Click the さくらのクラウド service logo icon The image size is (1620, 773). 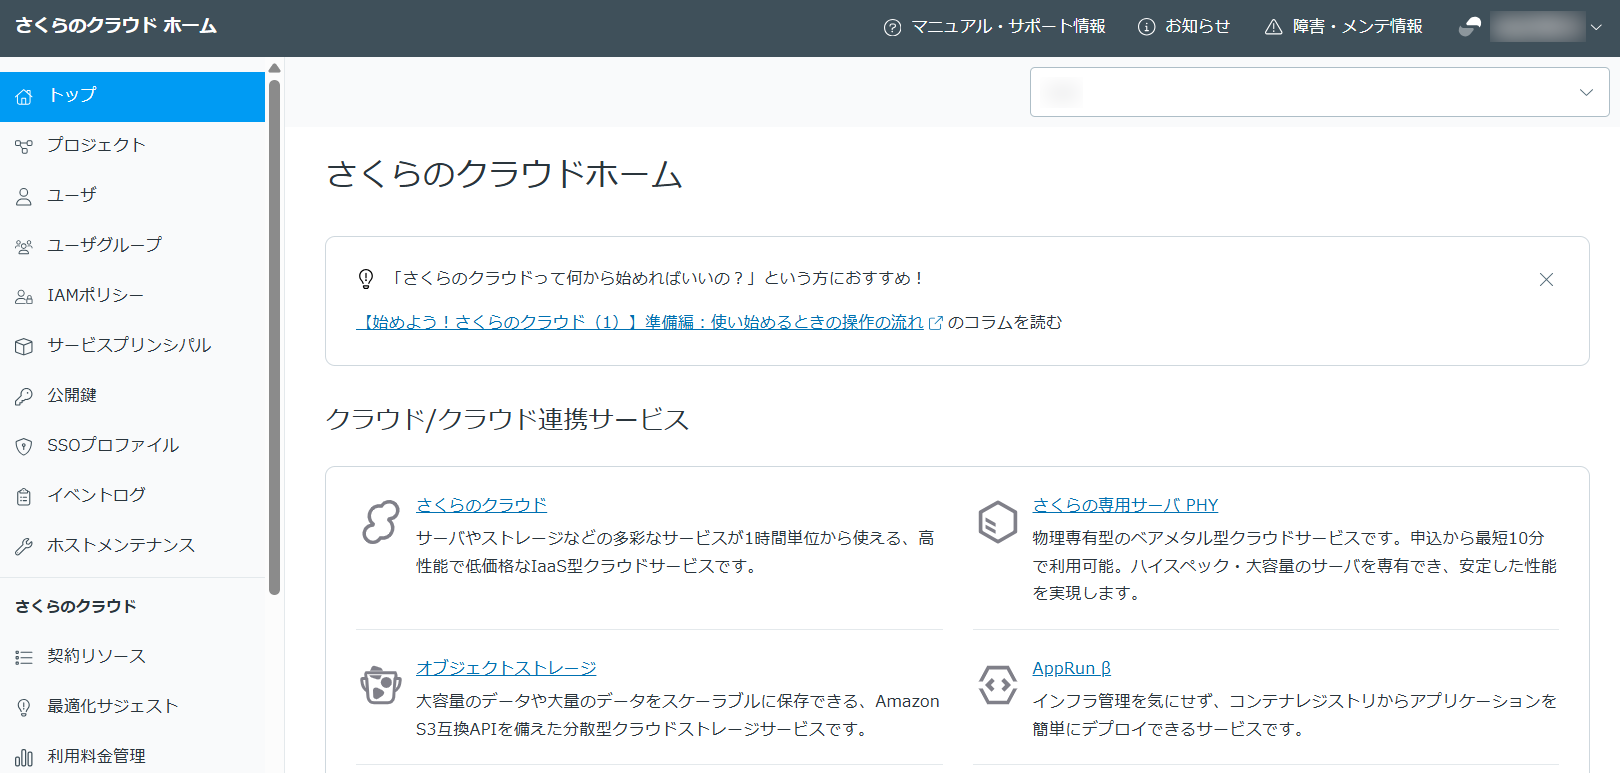pyautogui.click(x=381, y=522)
